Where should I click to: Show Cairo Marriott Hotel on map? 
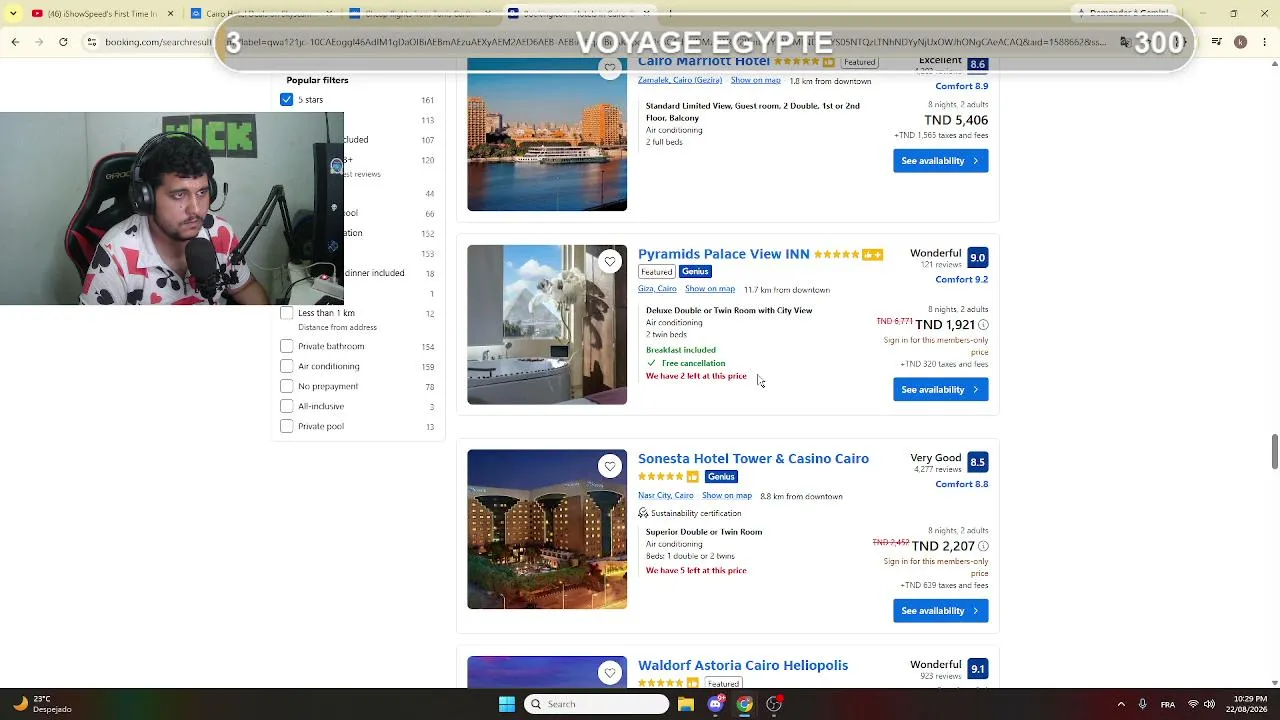[x=756, y=80]
